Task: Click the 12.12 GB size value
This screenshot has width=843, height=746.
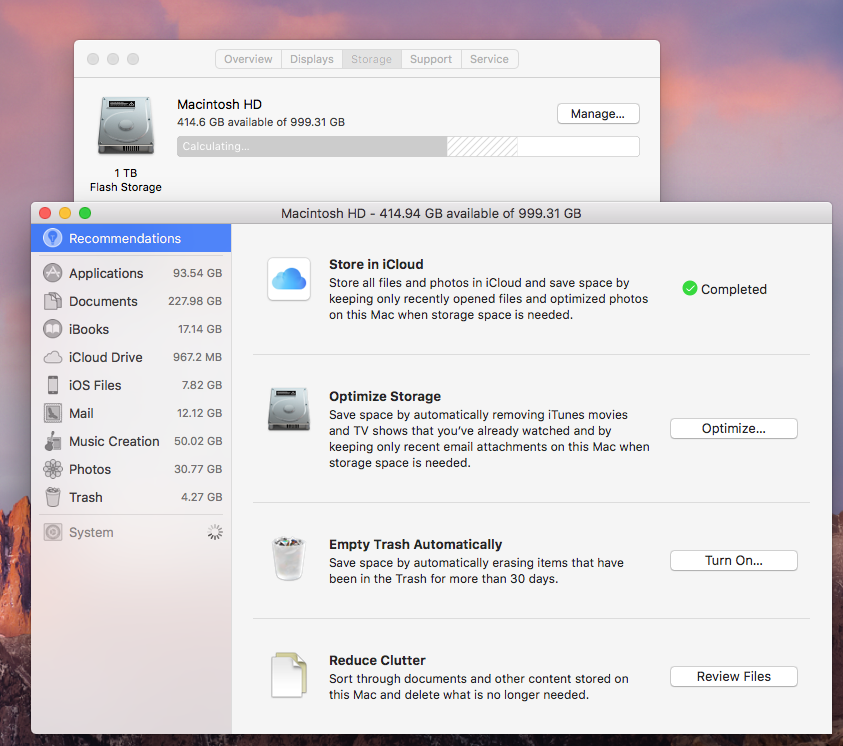Action: coord(199,413)
